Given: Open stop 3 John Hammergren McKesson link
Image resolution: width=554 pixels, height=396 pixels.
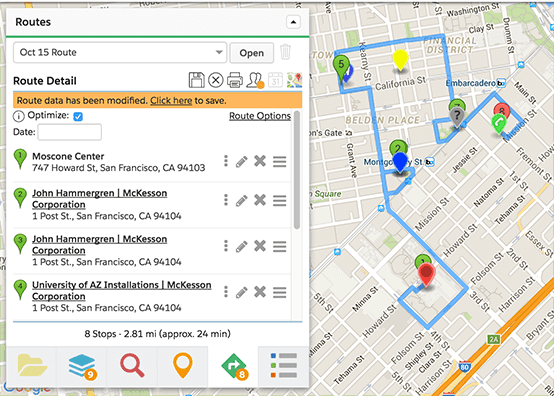Looking at the screenshot, I should 99,245.
